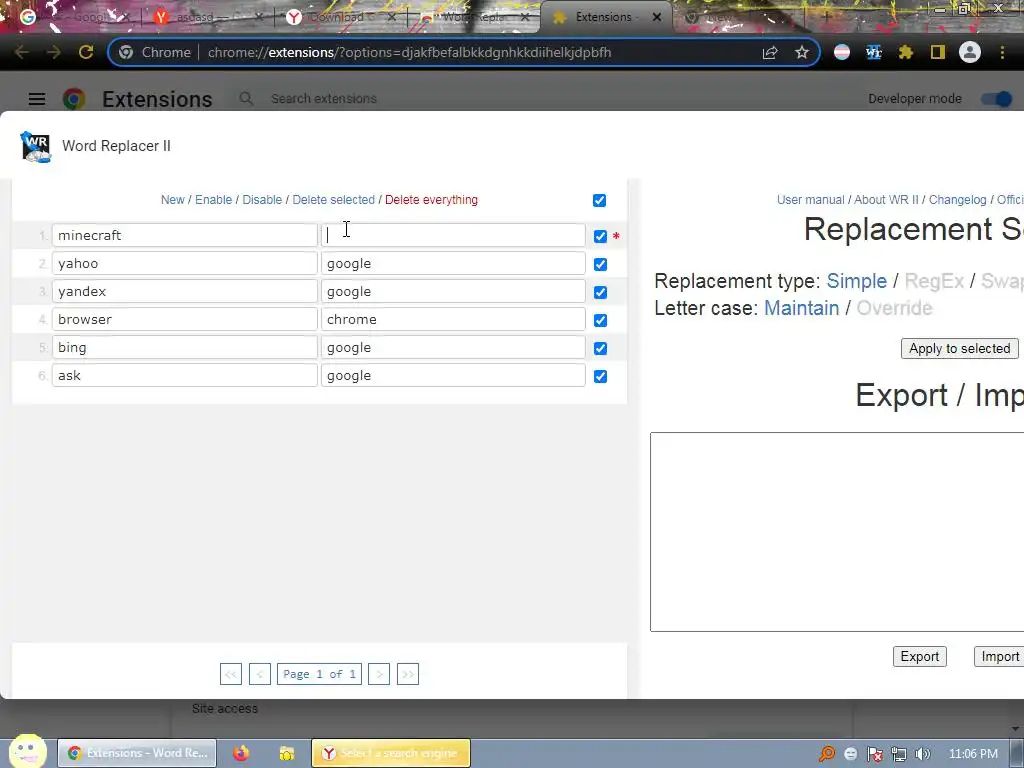1024x768 pixels.
Task: Uncheck the minecraft row checkbox
Action: coord(600,236)
